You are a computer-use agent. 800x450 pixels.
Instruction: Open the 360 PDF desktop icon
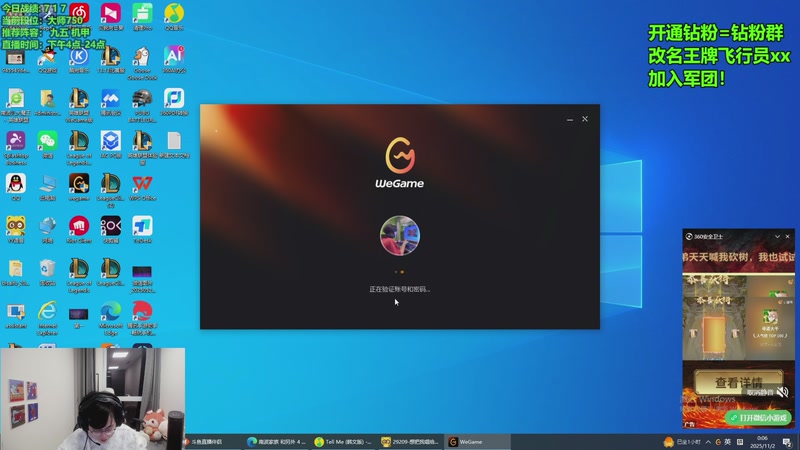pyautogui.click(x=174, y=98)
